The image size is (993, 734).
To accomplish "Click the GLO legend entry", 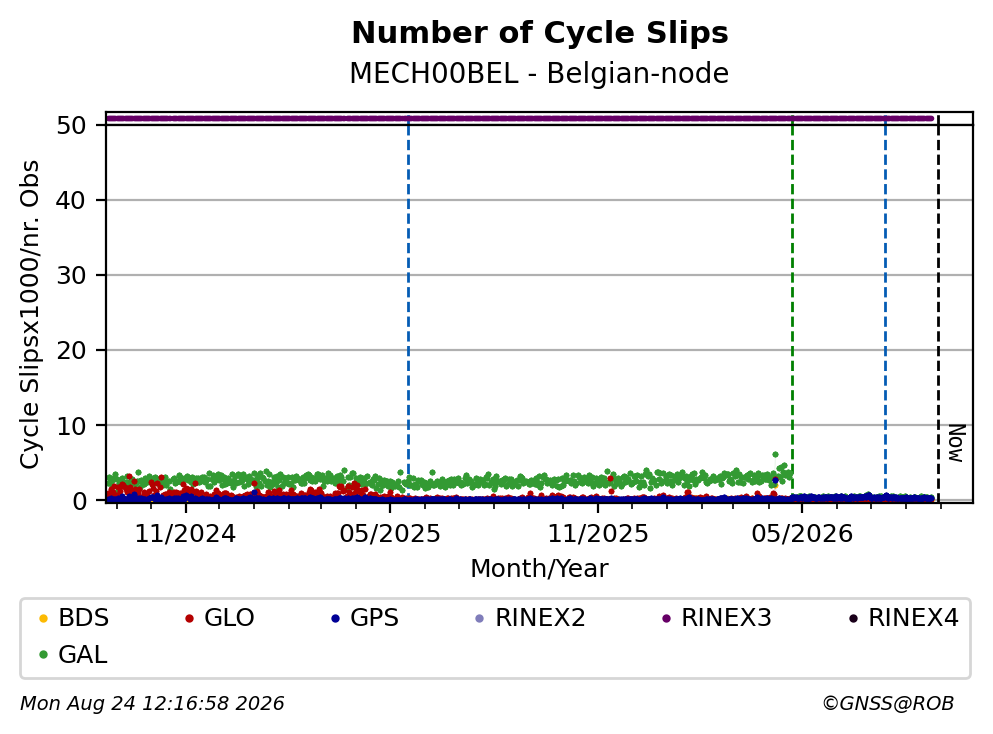I will 220,617.
